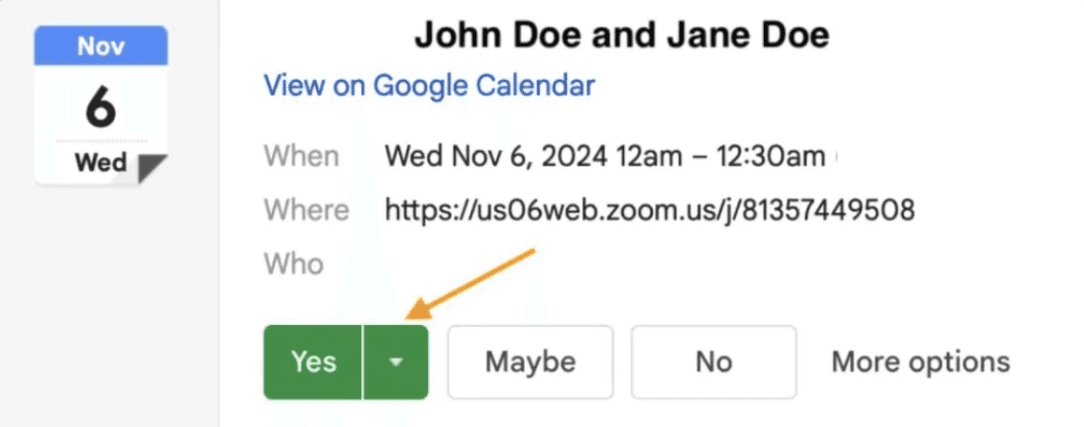Click the When field label
Image resolution: width=1084 pixels, height=427 pixels.
coord(301,156)
